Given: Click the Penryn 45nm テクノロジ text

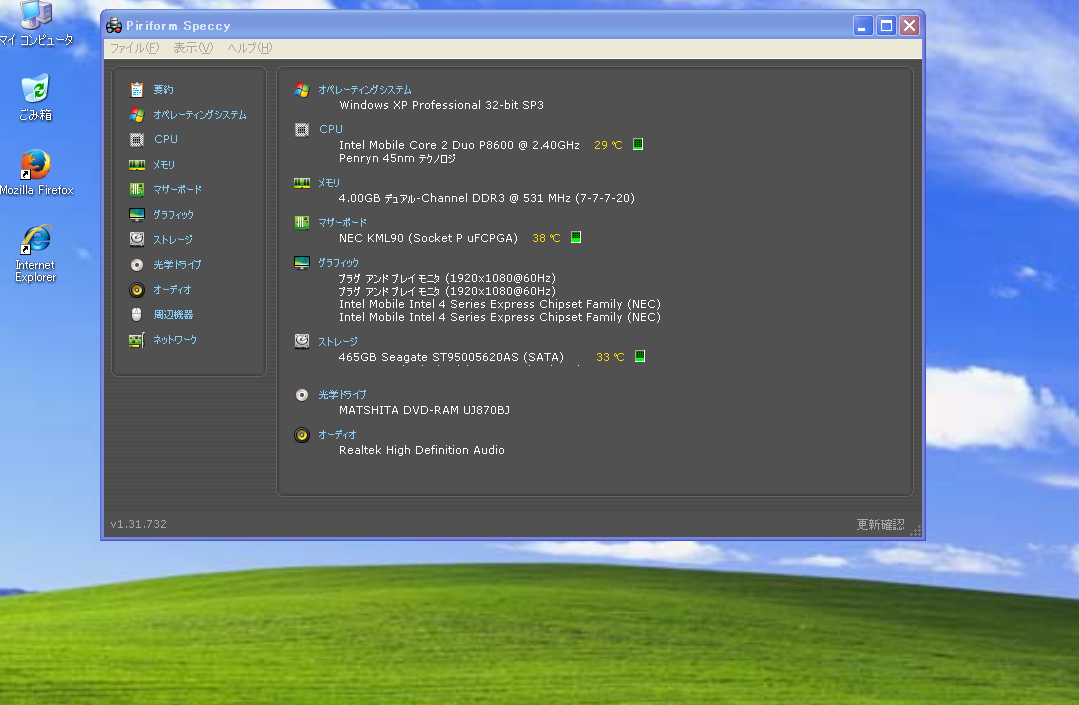Looking at the screenshot, I should click(x=397, y=158).
